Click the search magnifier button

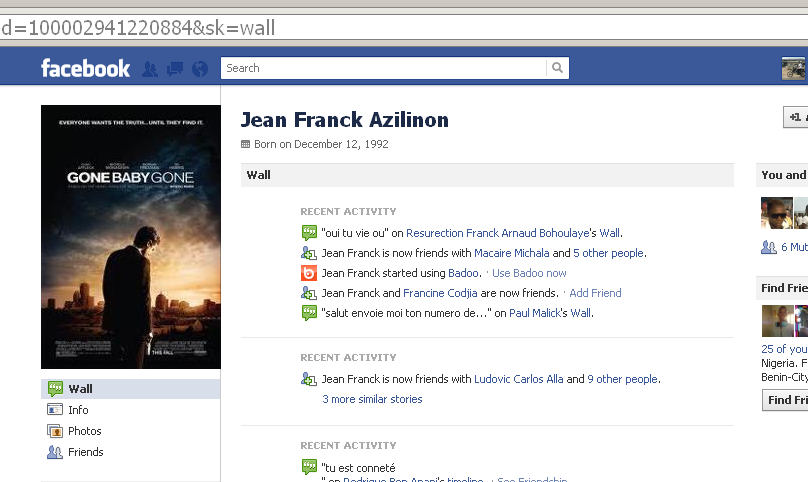(x=557, y=68)
